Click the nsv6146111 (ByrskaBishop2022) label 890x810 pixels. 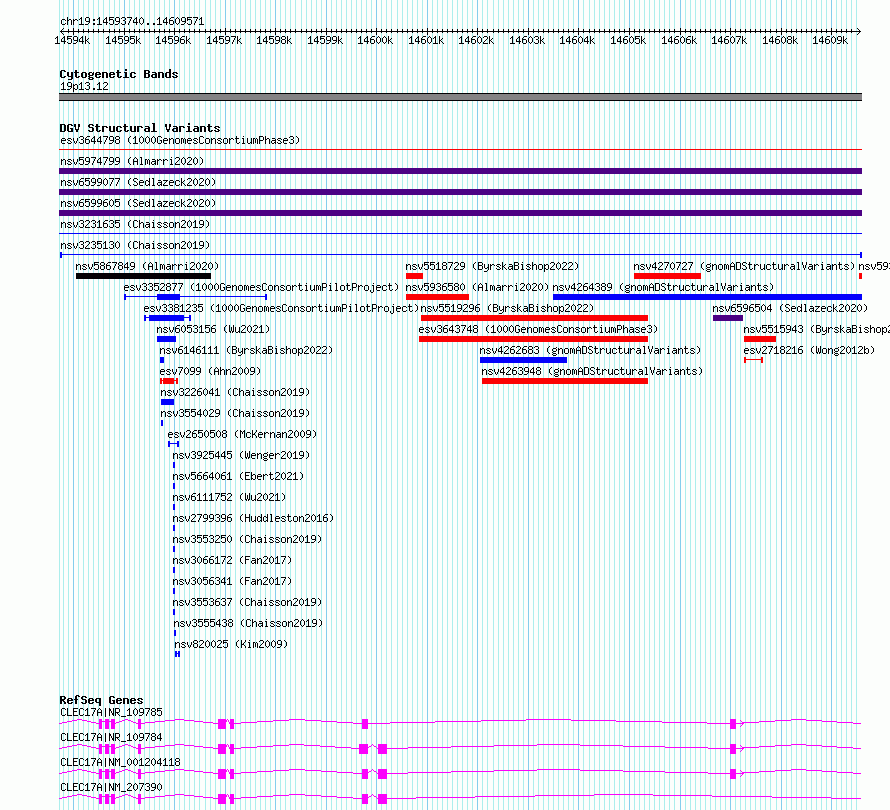tap(246, 350)
